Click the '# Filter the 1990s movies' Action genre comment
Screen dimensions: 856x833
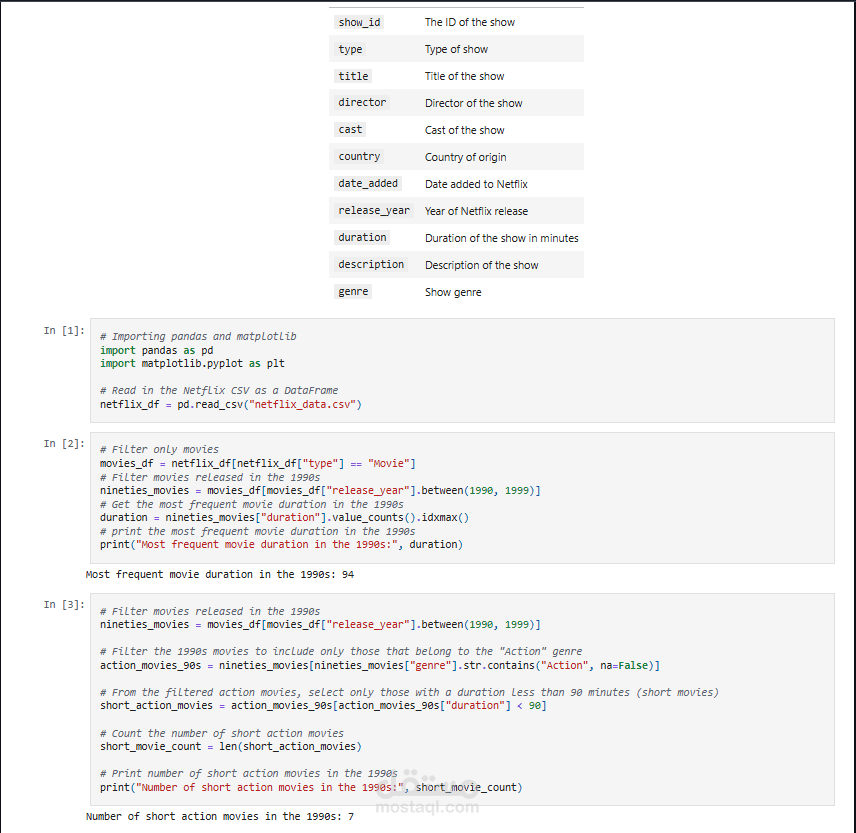click(341, 651)
